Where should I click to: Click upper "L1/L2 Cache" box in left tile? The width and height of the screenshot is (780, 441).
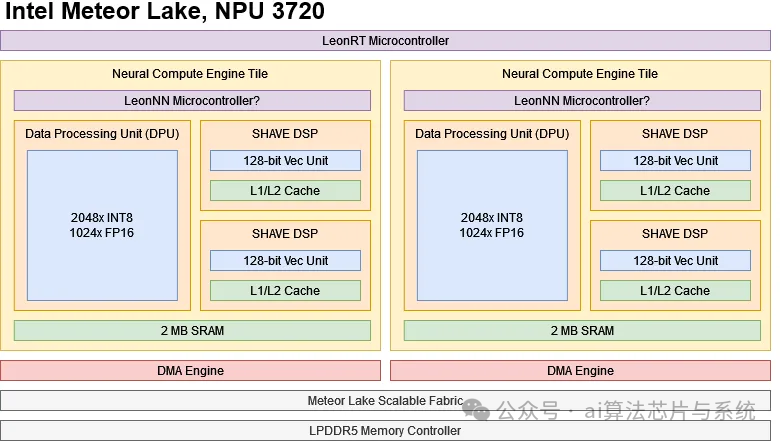click(286, 191)
